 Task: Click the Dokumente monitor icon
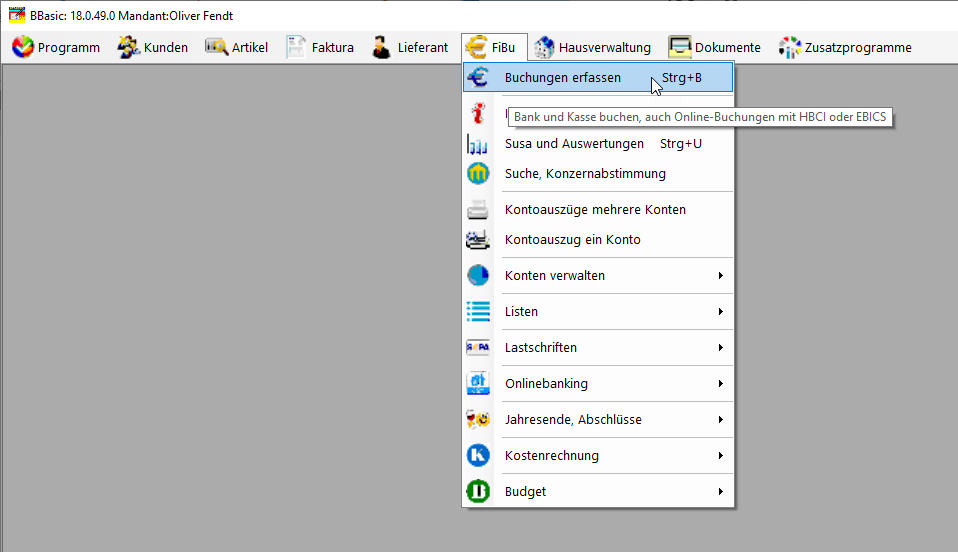click(679, 47)
